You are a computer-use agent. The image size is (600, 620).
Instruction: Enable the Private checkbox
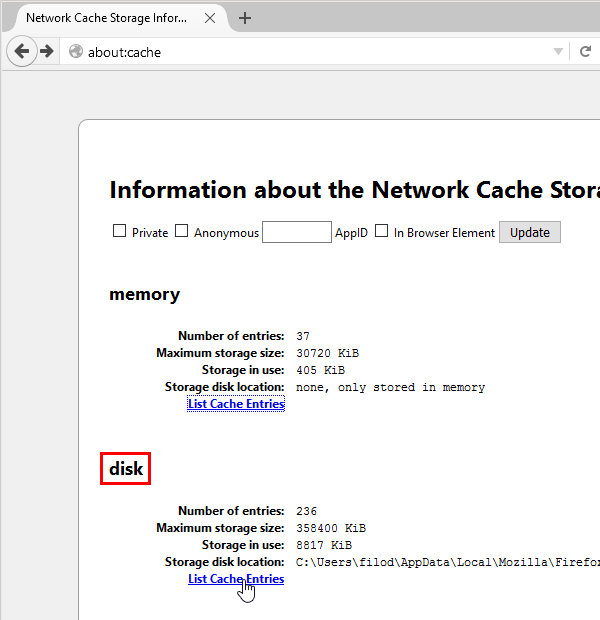pyautogui.click(x=119, y=231)
